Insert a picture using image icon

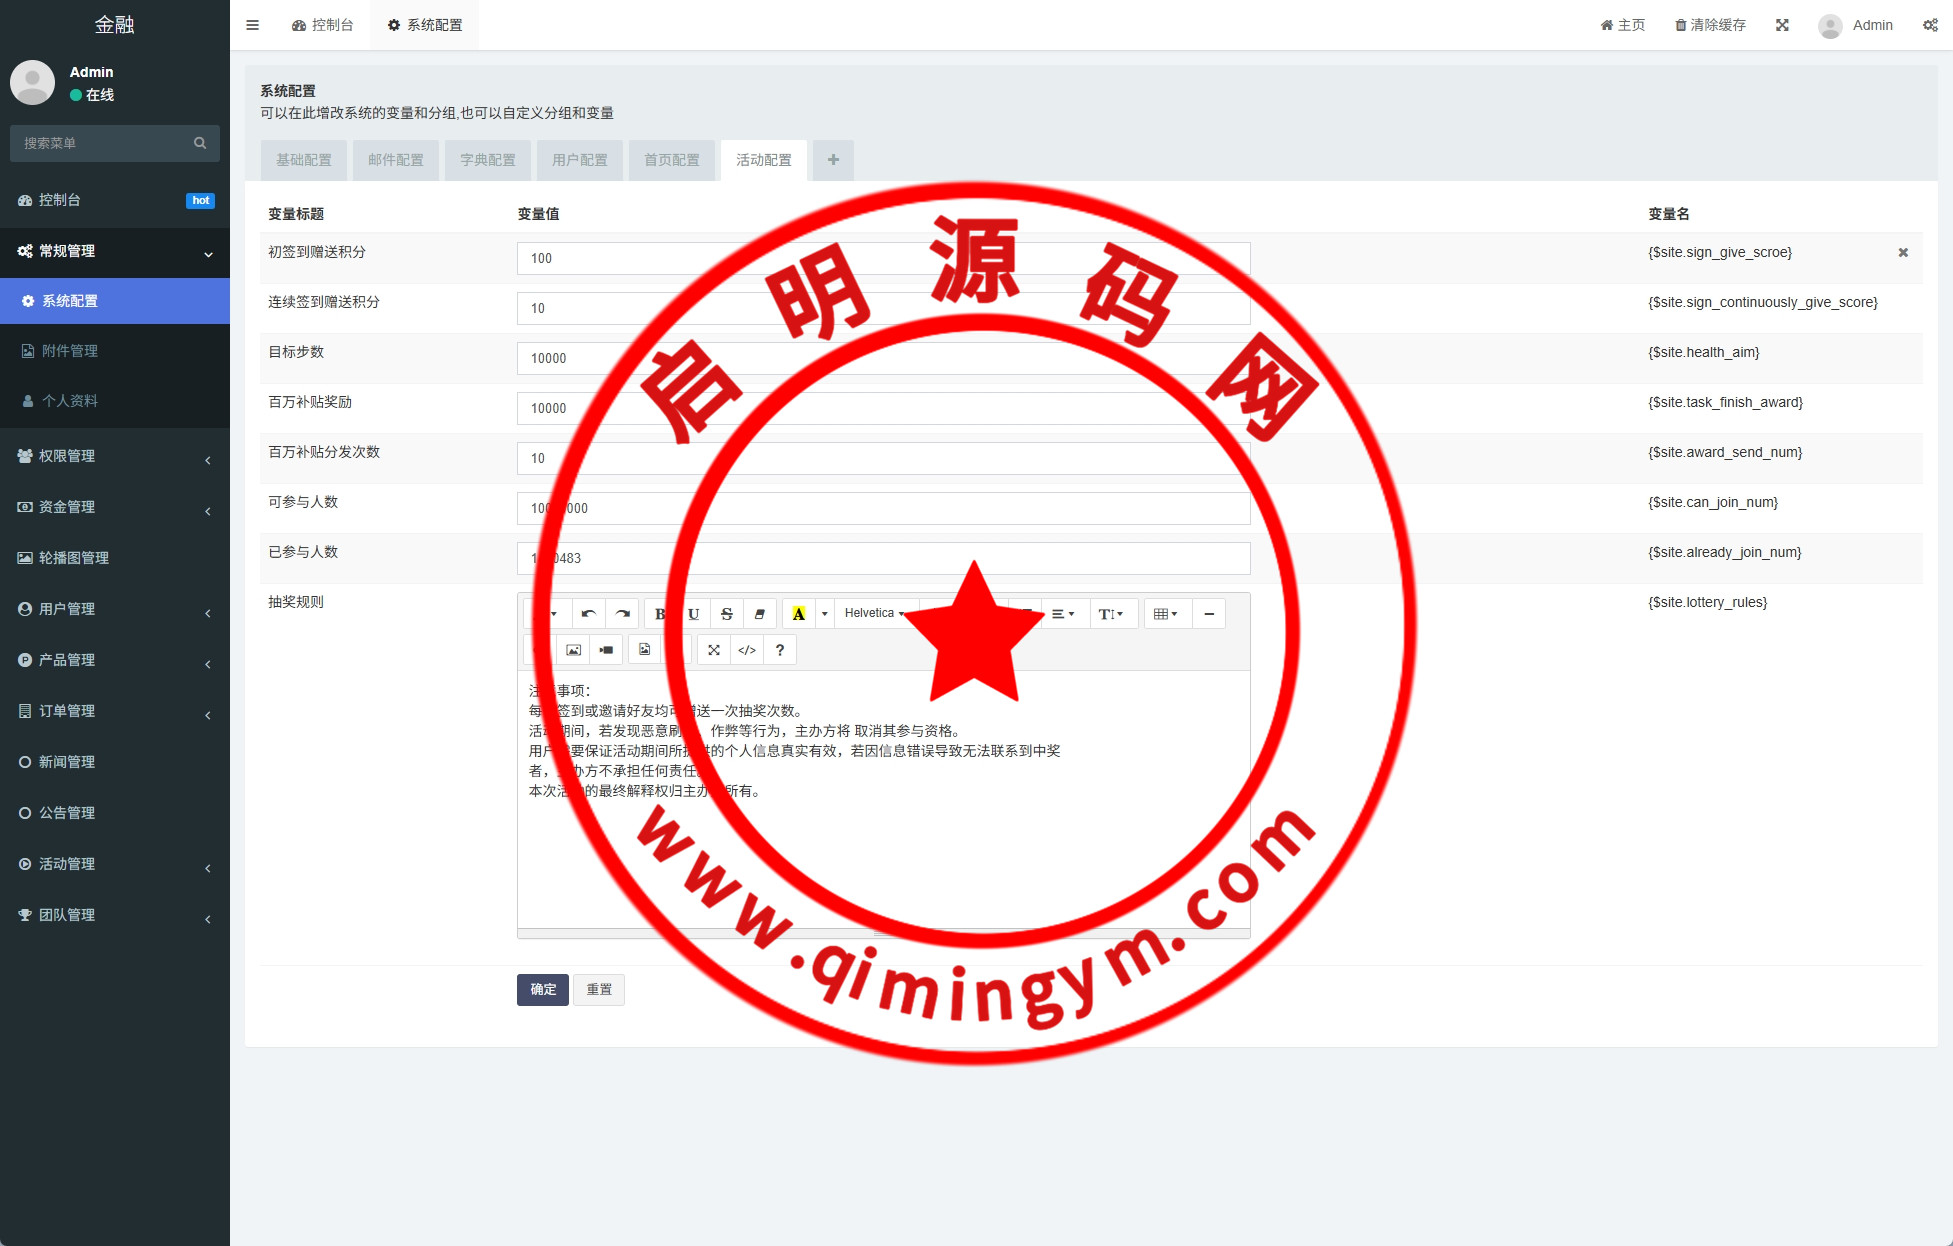573,650
